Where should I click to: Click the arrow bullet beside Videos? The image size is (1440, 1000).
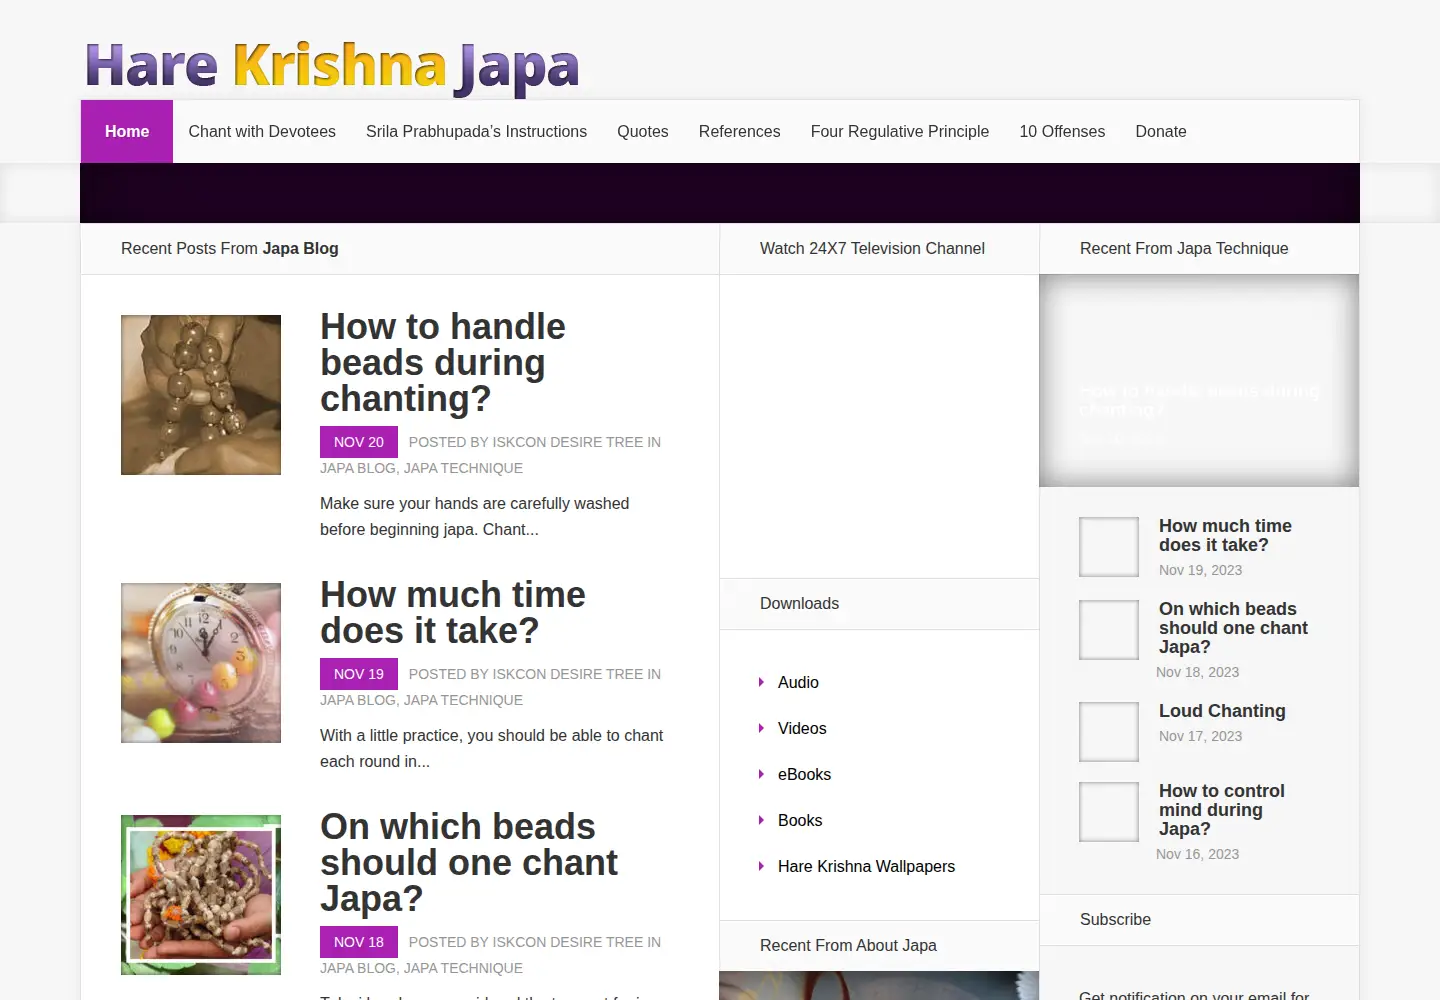tap(762, 728)
